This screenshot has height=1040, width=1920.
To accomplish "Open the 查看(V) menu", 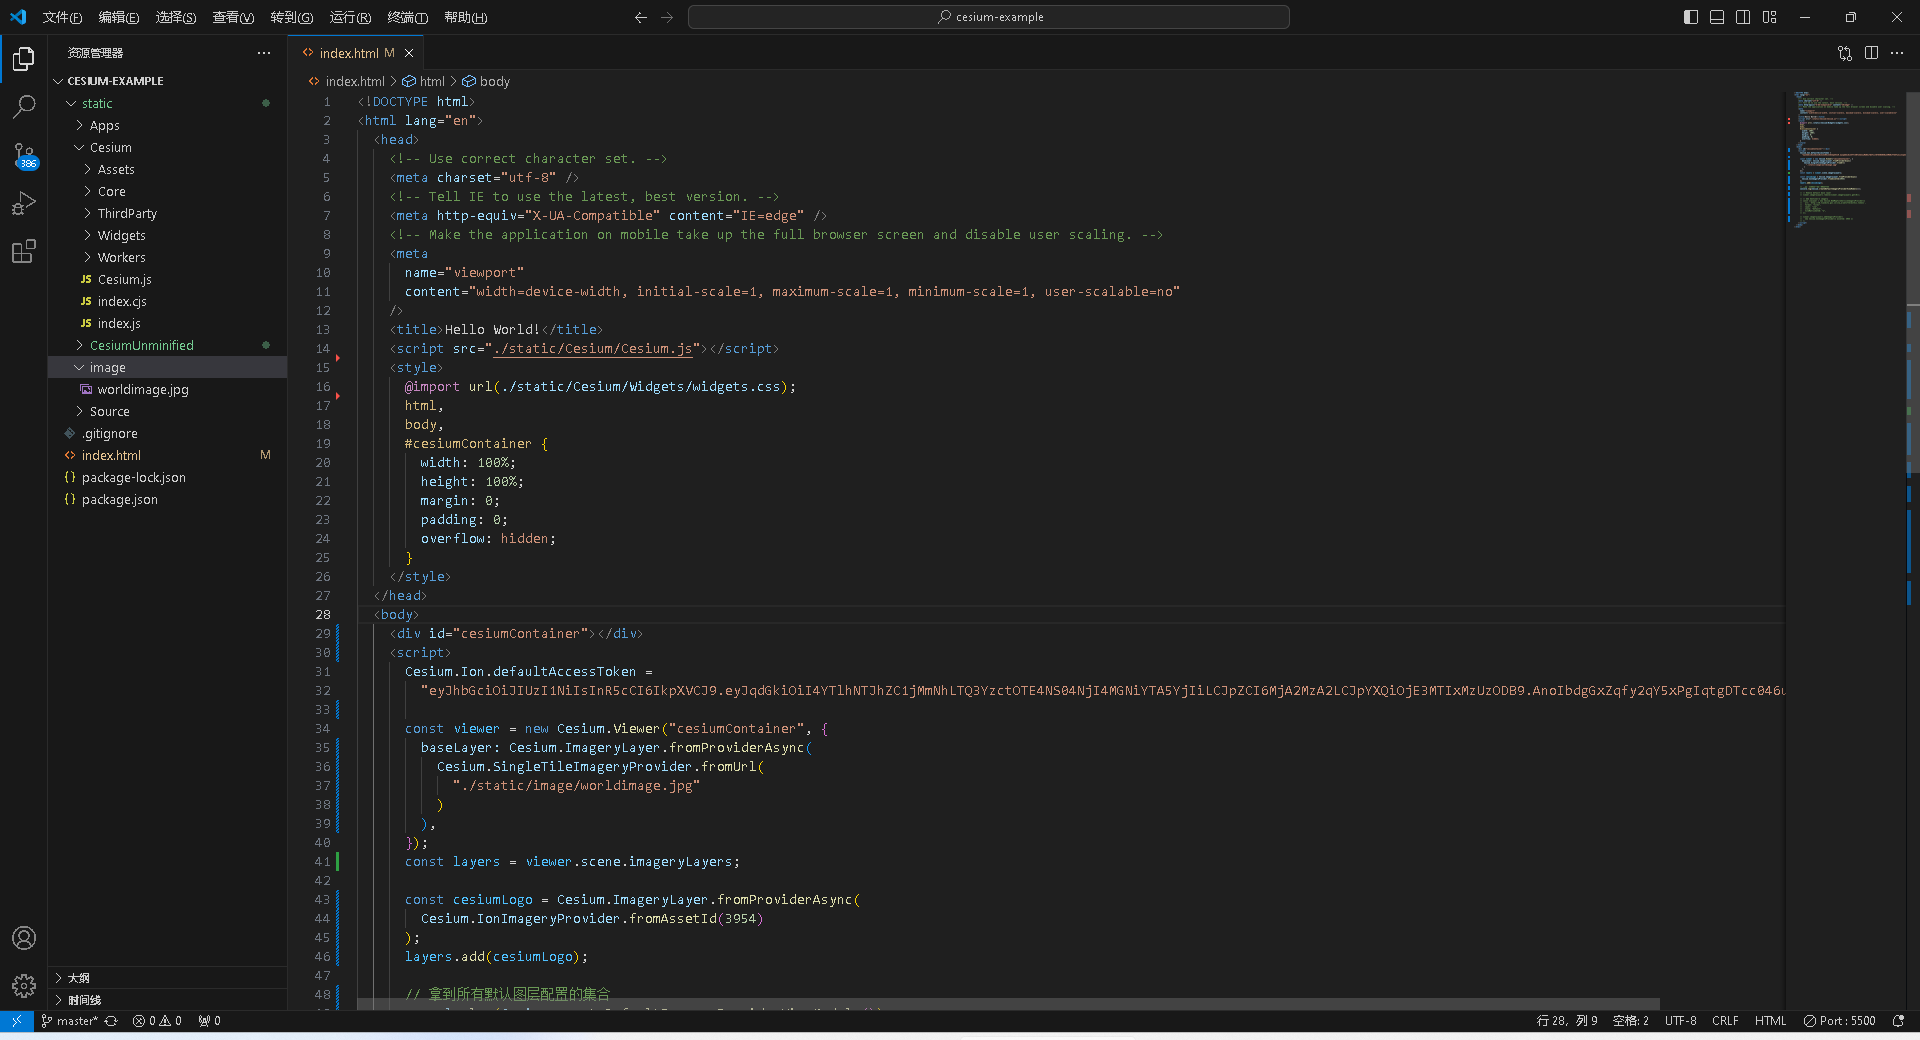I will pyautogui.click(x=233, y=17).
